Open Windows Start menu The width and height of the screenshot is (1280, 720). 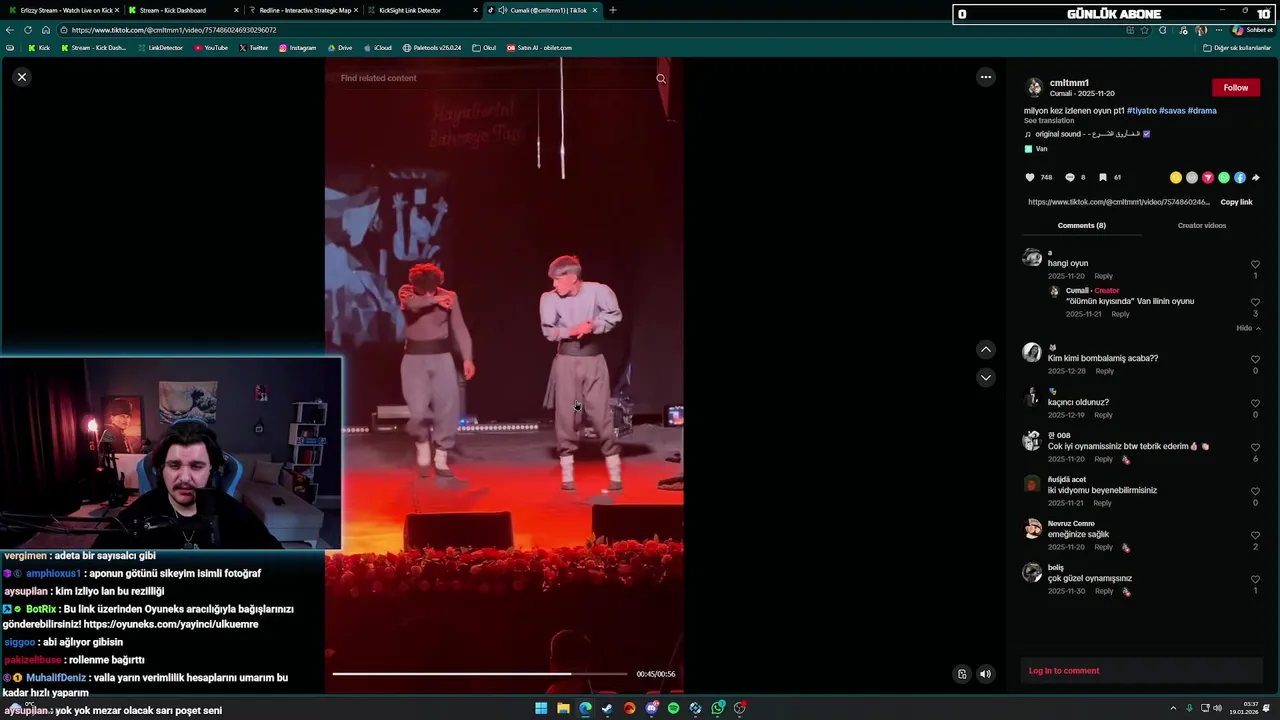click(541, 708)
